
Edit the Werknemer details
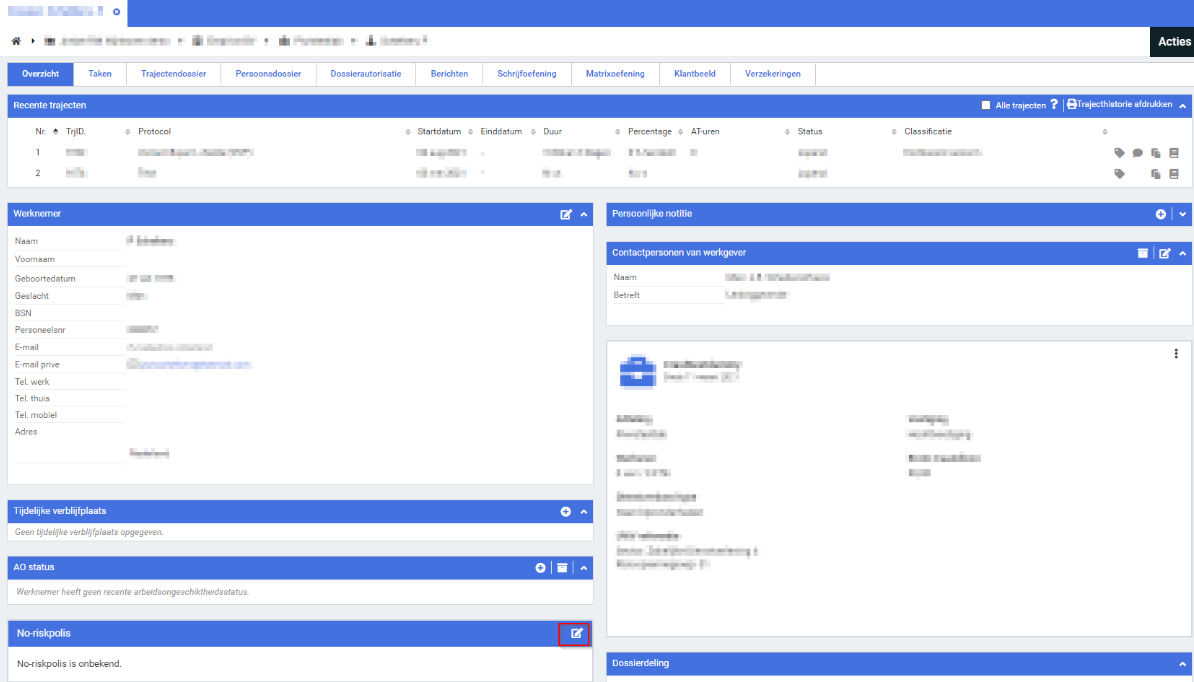[566, 214]
